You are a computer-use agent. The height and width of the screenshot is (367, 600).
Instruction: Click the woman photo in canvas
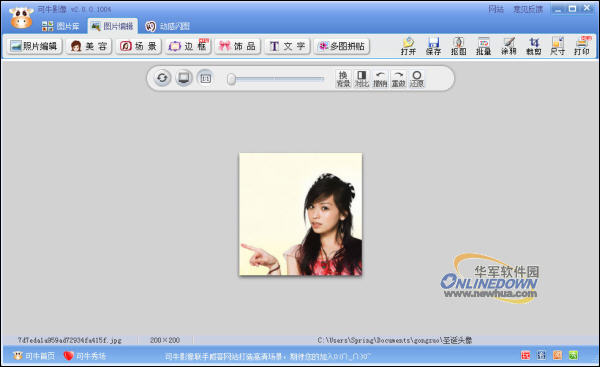(x=300, y=214)
